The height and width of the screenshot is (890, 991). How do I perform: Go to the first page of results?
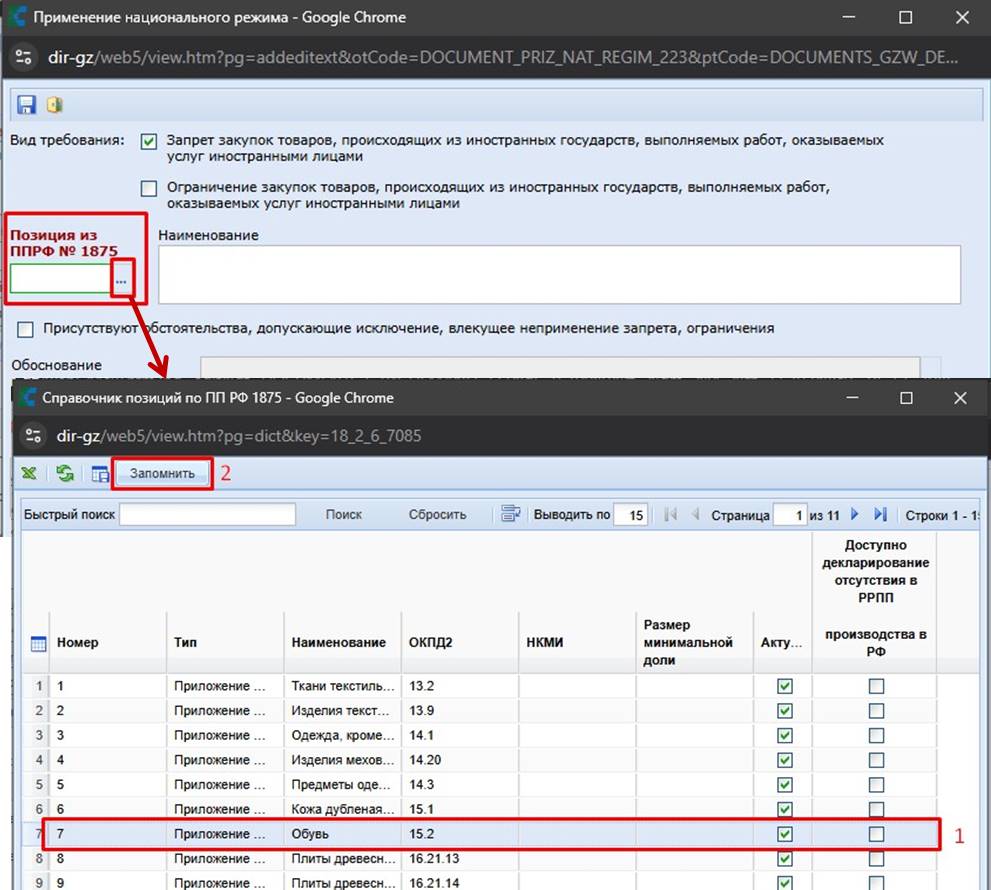tap(671, 515)
